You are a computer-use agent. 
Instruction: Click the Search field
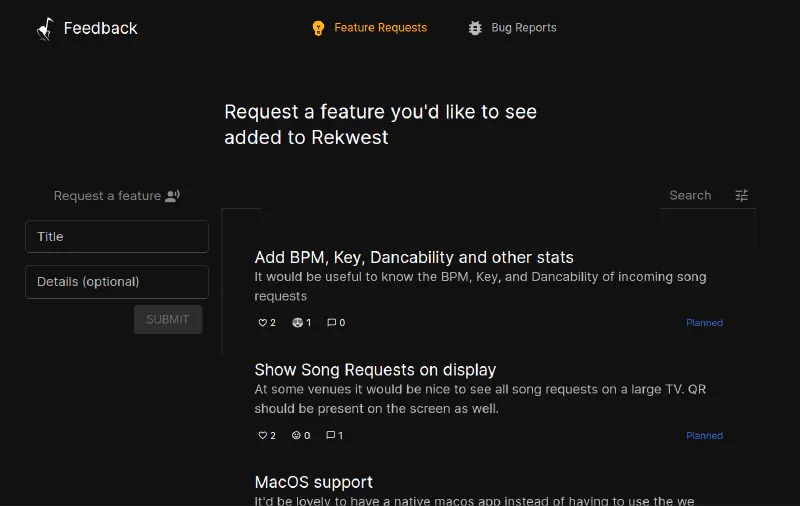coord(690,196)
